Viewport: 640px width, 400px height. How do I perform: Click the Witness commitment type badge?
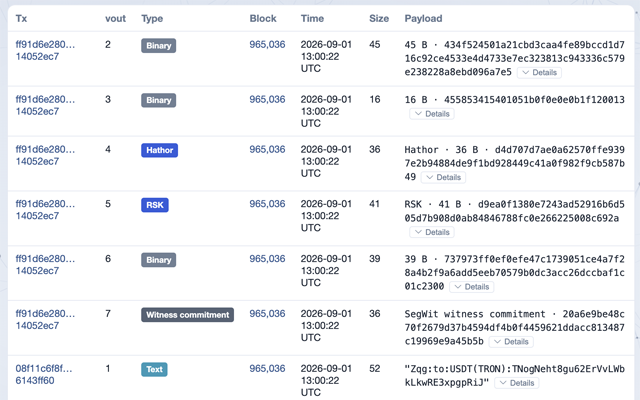click(x=188, y=315)
